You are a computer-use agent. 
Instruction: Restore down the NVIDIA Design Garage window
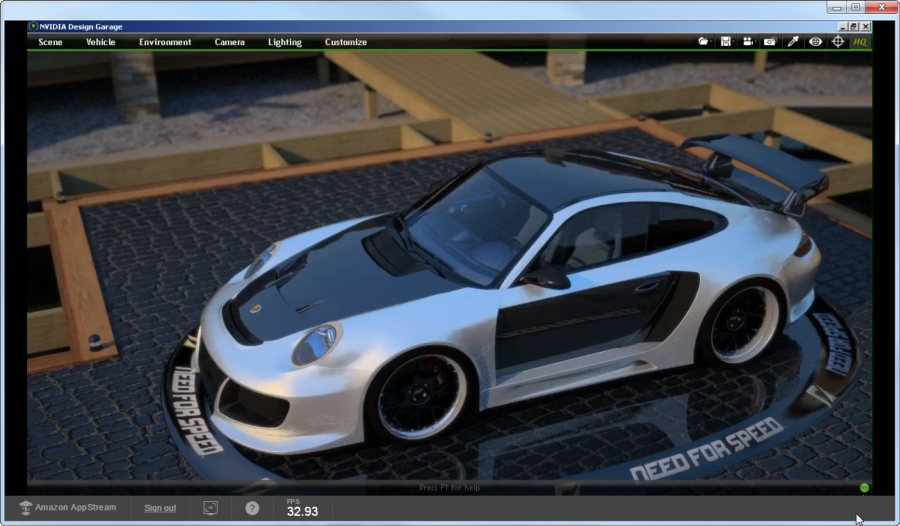point(855,27)
